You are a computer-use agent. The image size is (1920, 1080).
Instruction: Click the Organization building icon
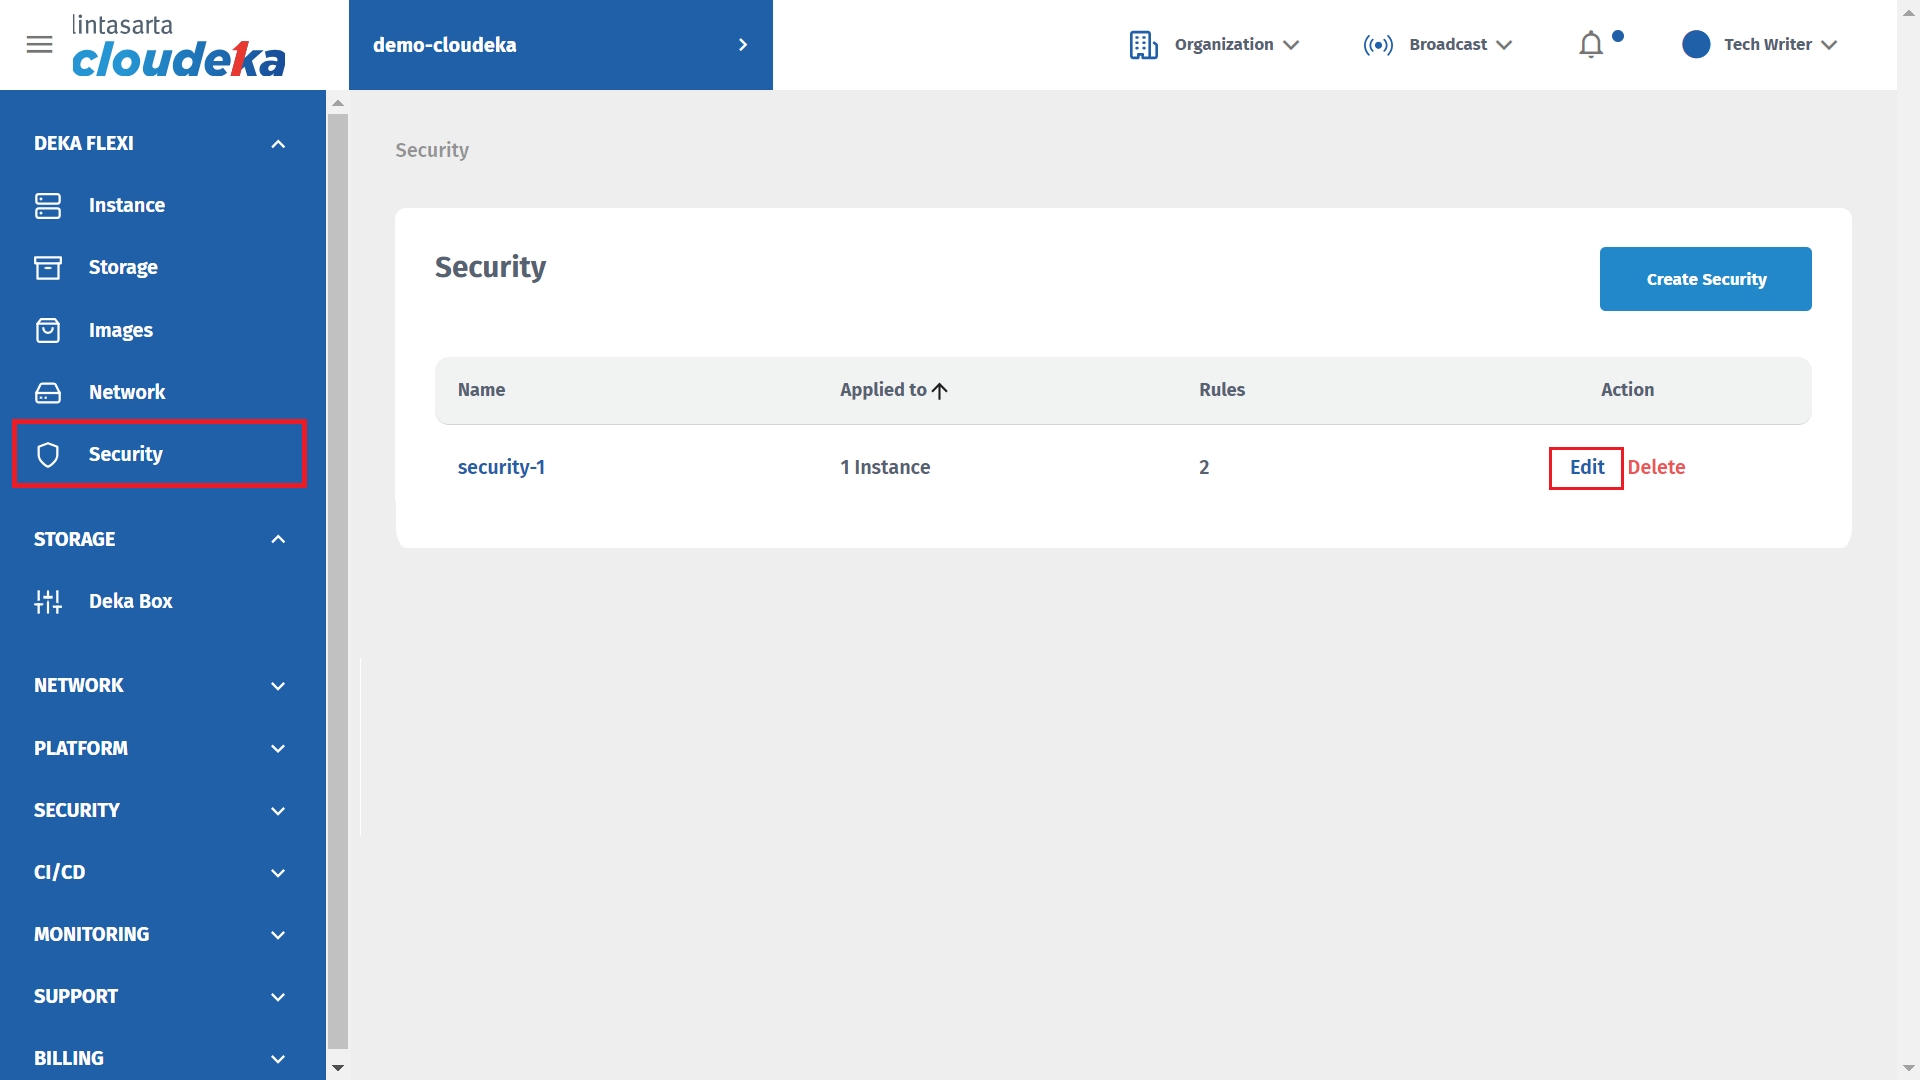[1143, 45]
